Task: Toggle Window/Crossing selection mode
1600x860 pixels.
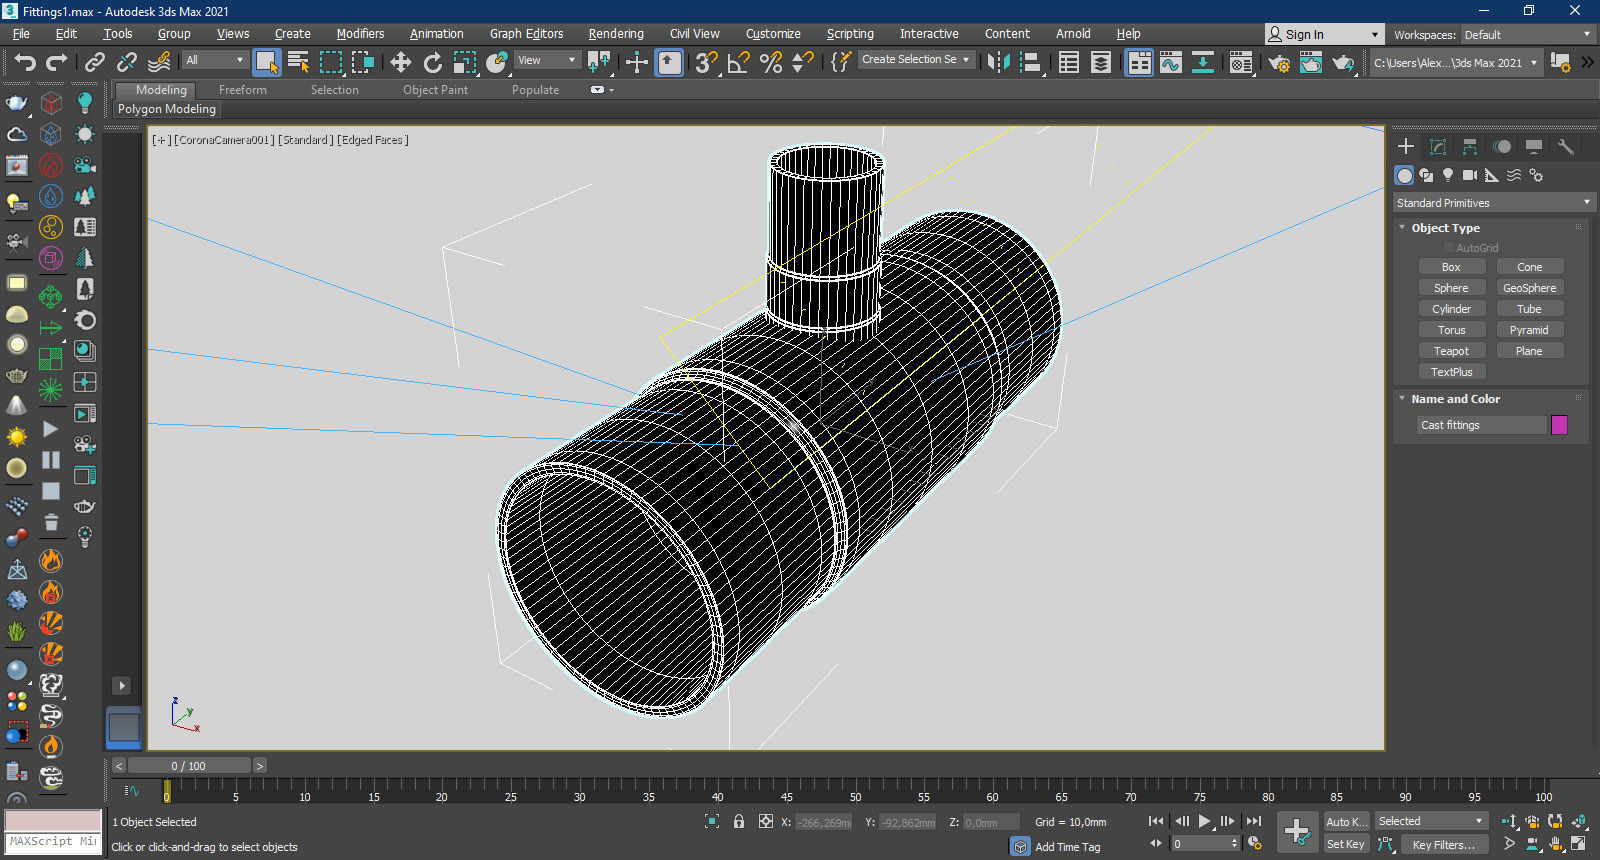Action: 363,62
